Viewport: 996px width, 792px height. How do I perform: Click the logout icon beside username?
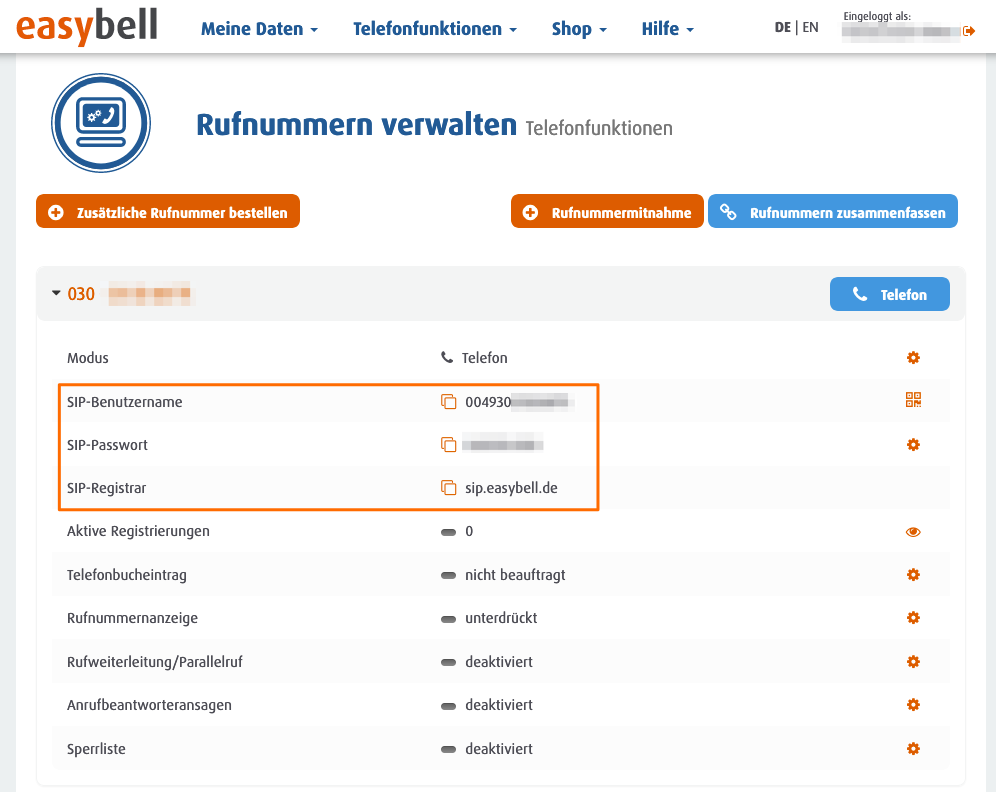pyautogui.click(x=969, y=31)
